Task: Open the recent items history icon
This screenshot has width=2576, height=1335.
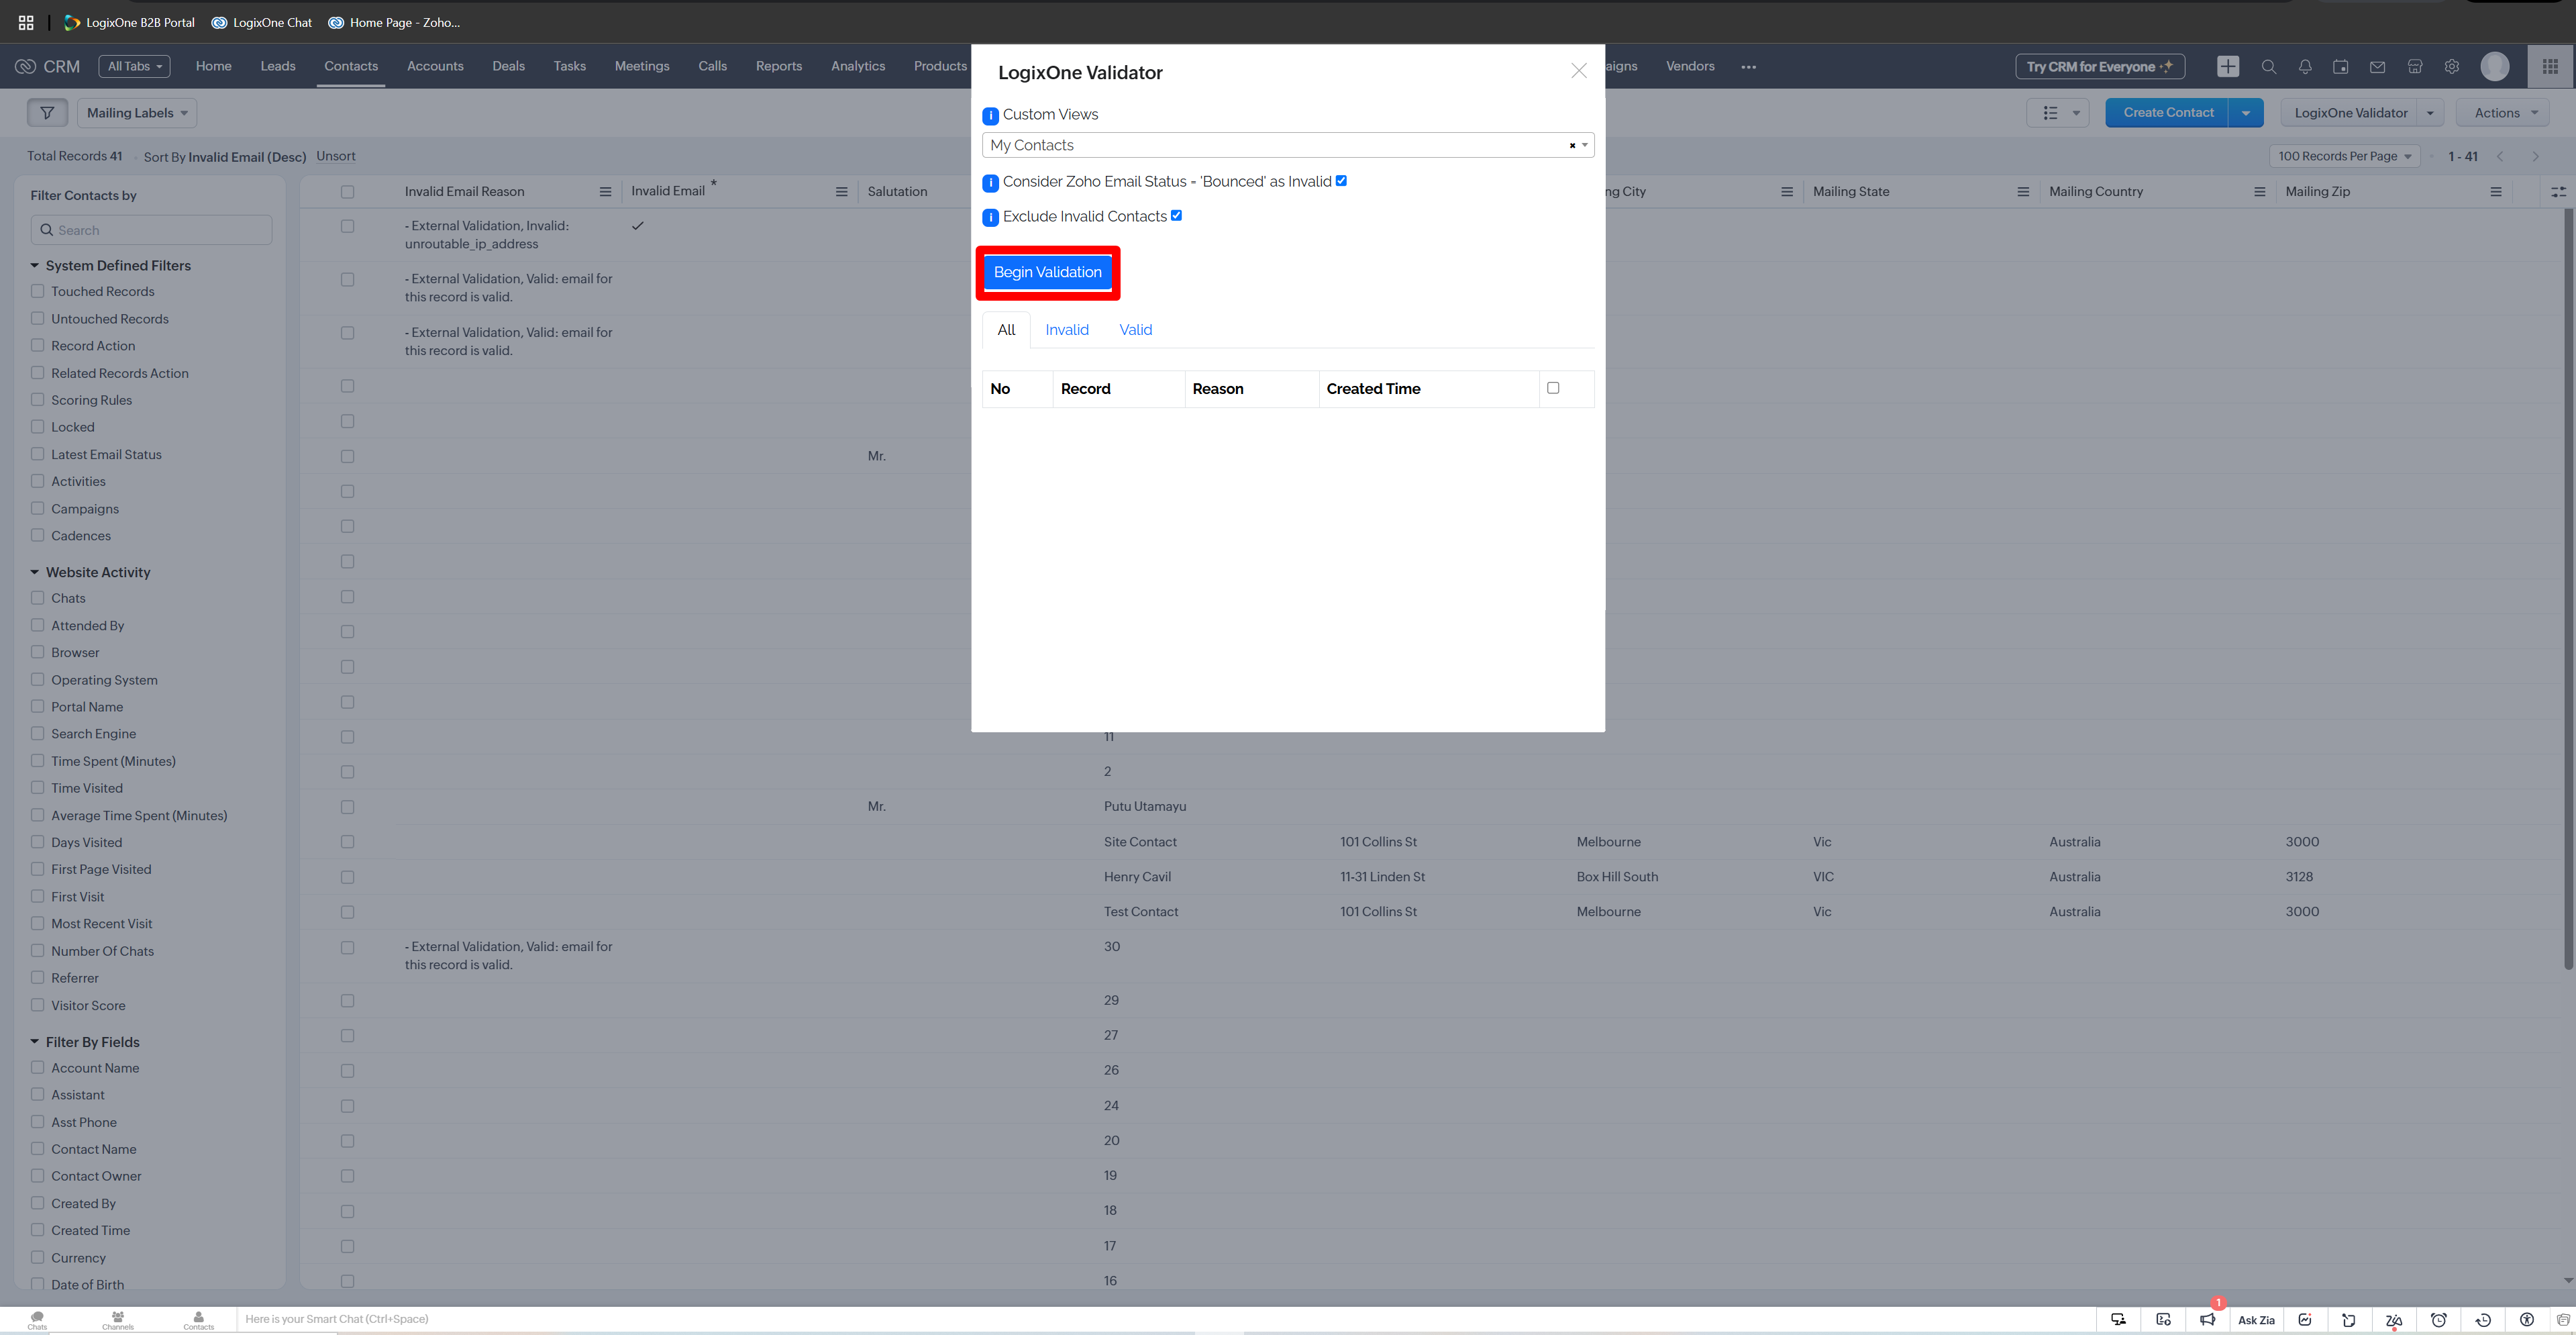Action: click(x=2482, y=1320)
